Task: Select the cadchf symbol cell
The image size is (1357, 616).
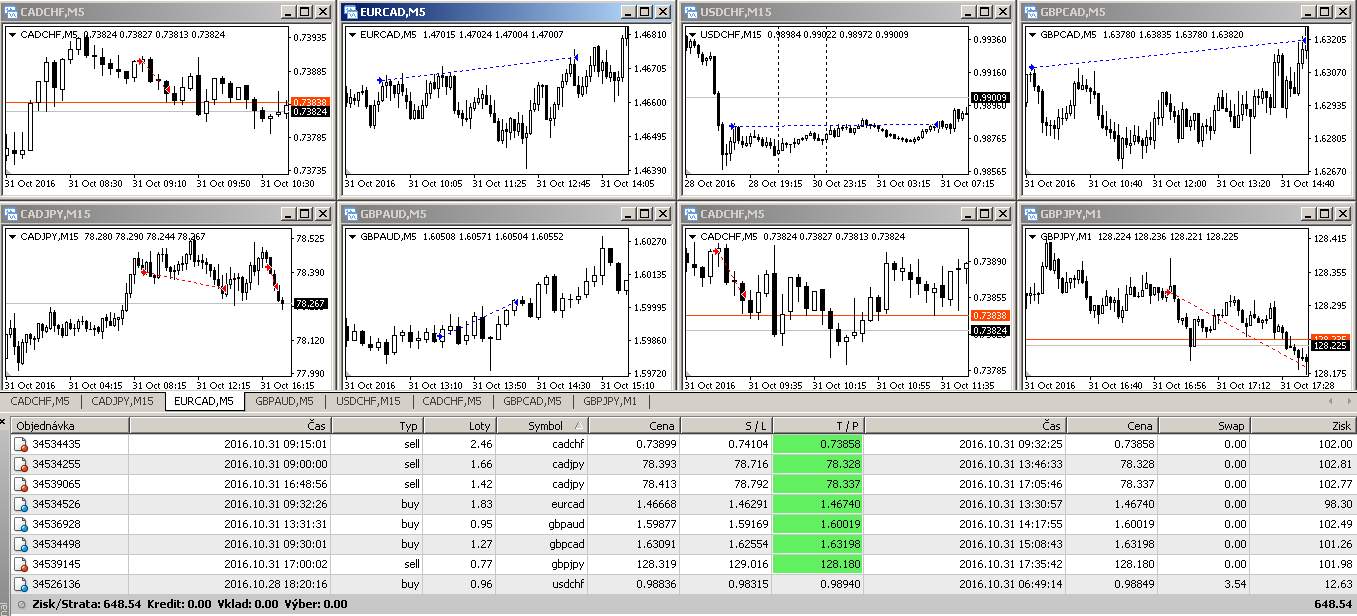Action: [x=544, y=444]
